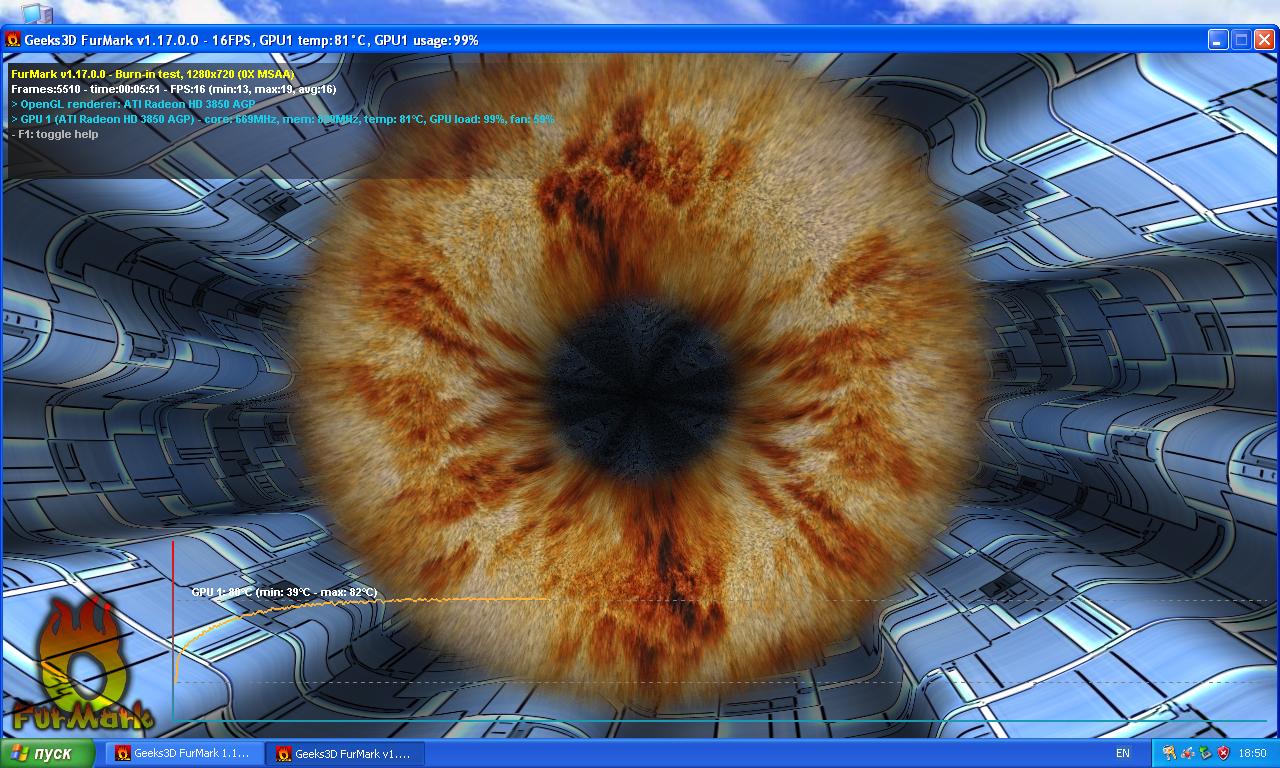Open the Start menu (пуск) button
The width and height of the screenshot is (1280, 768).
(x=47, y=753)
